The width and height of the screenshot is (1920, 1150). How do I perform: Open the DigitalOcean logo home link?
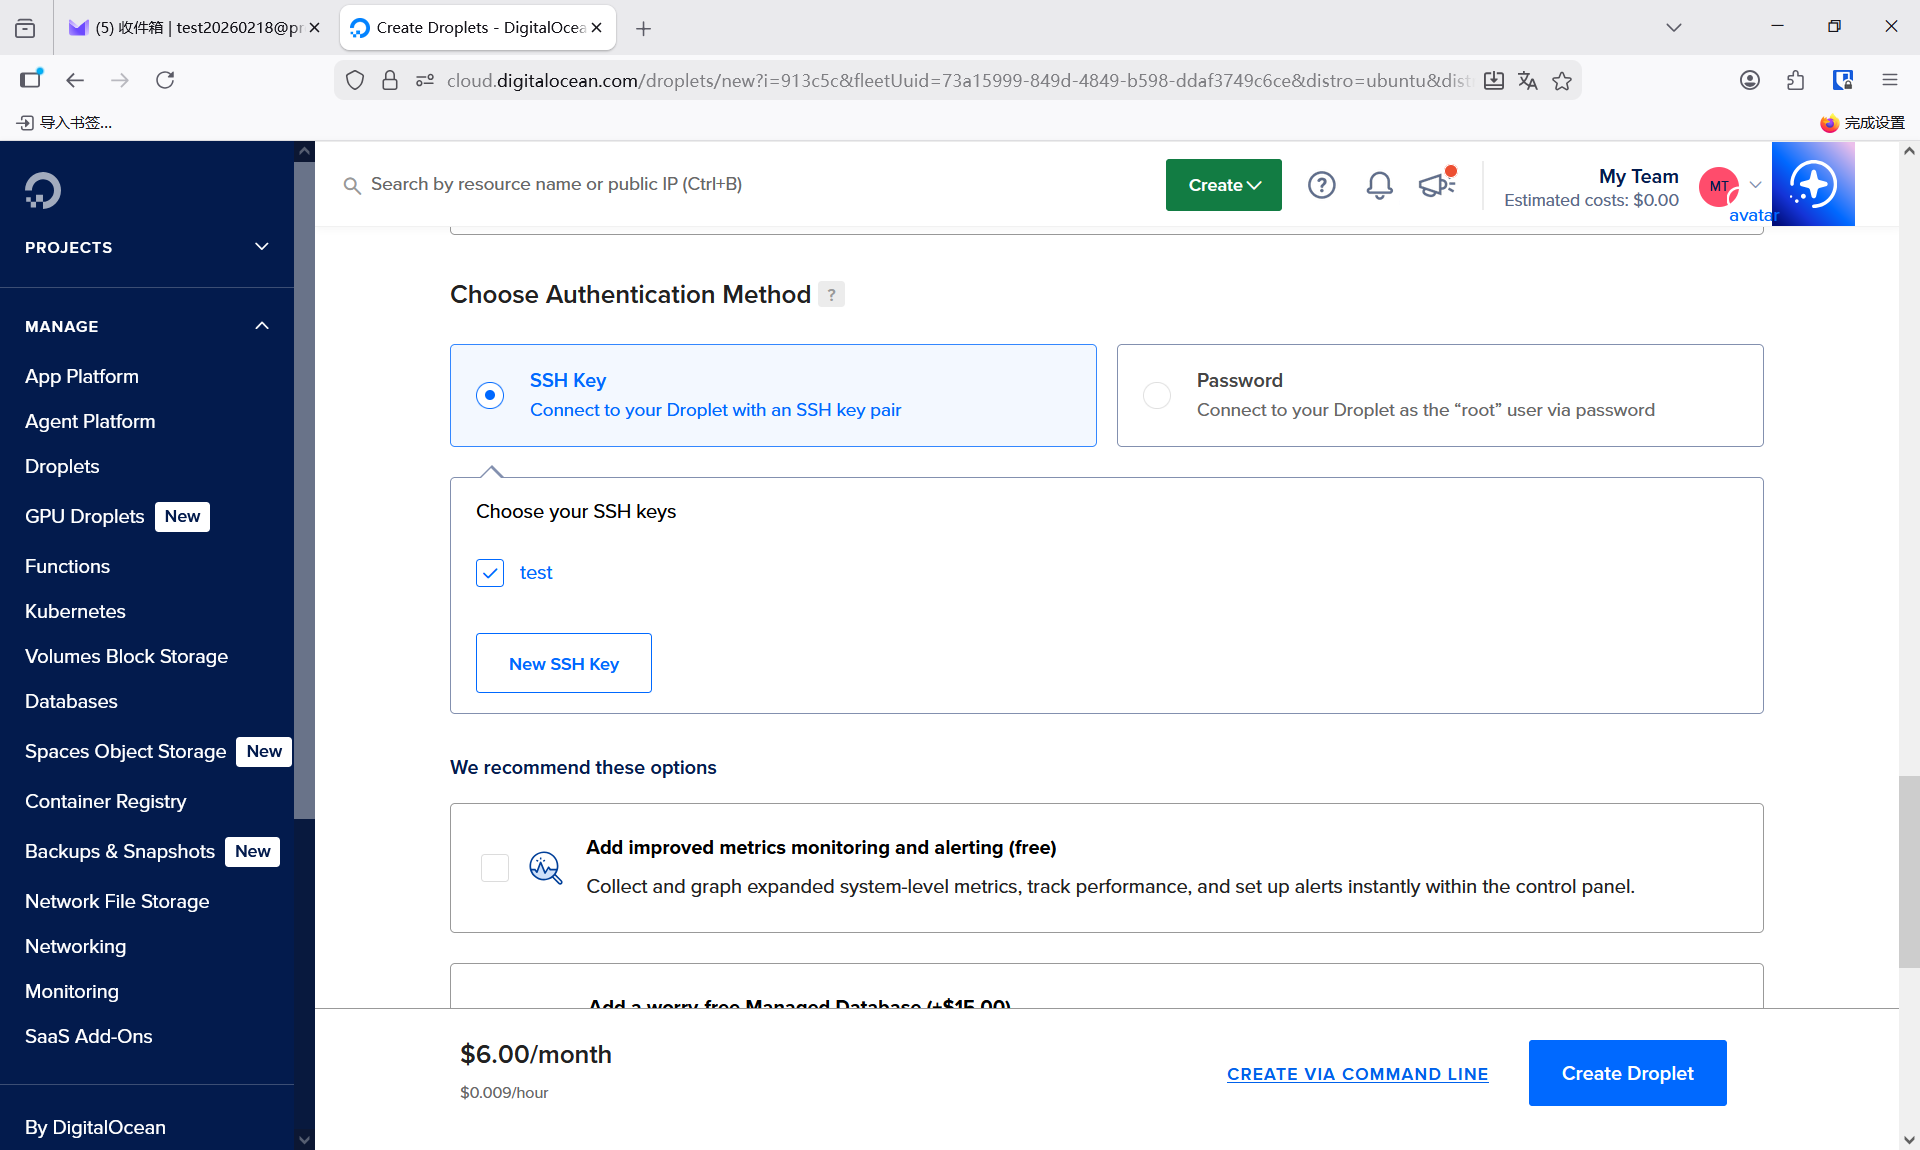tap(43, 190)
